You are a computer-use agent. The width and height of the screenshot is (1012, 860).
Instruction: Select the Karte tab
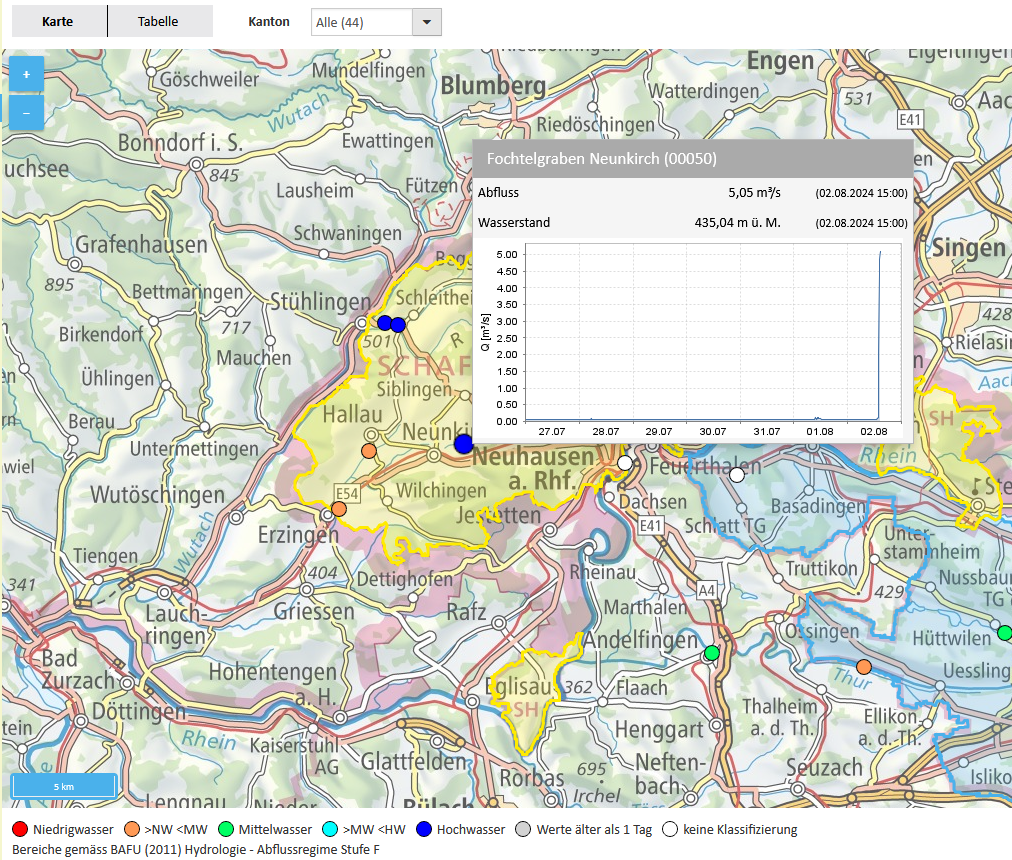pos(58,21)
